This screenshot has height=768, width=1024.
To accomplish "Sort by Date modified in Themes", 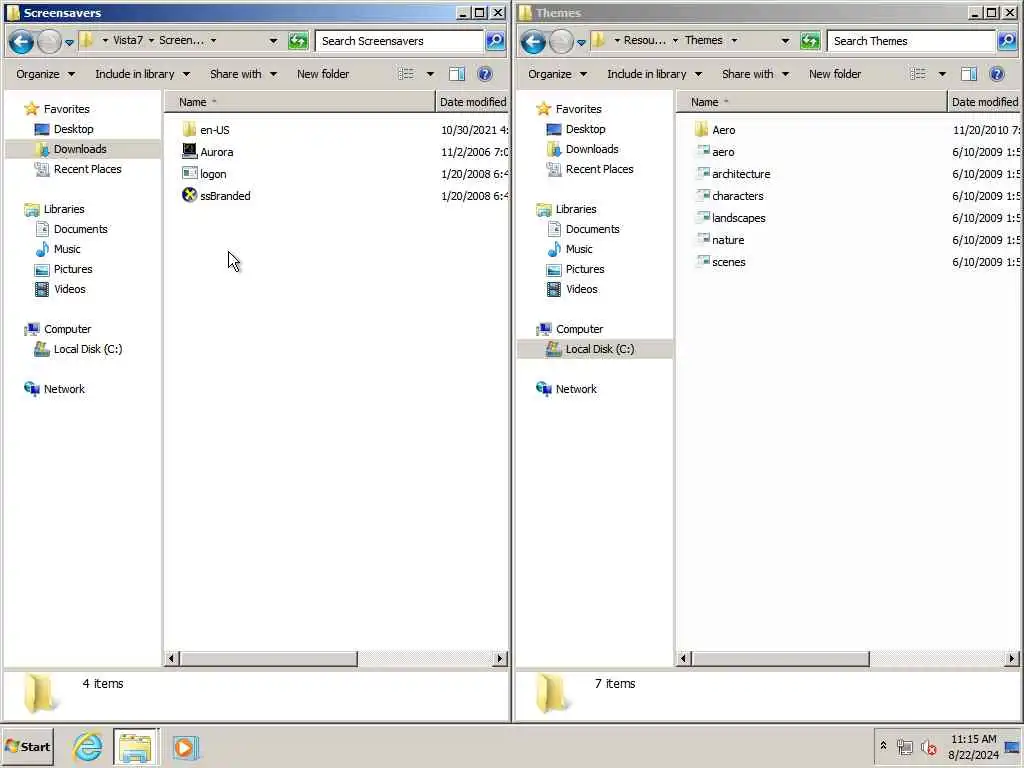I will click(984, 102).
